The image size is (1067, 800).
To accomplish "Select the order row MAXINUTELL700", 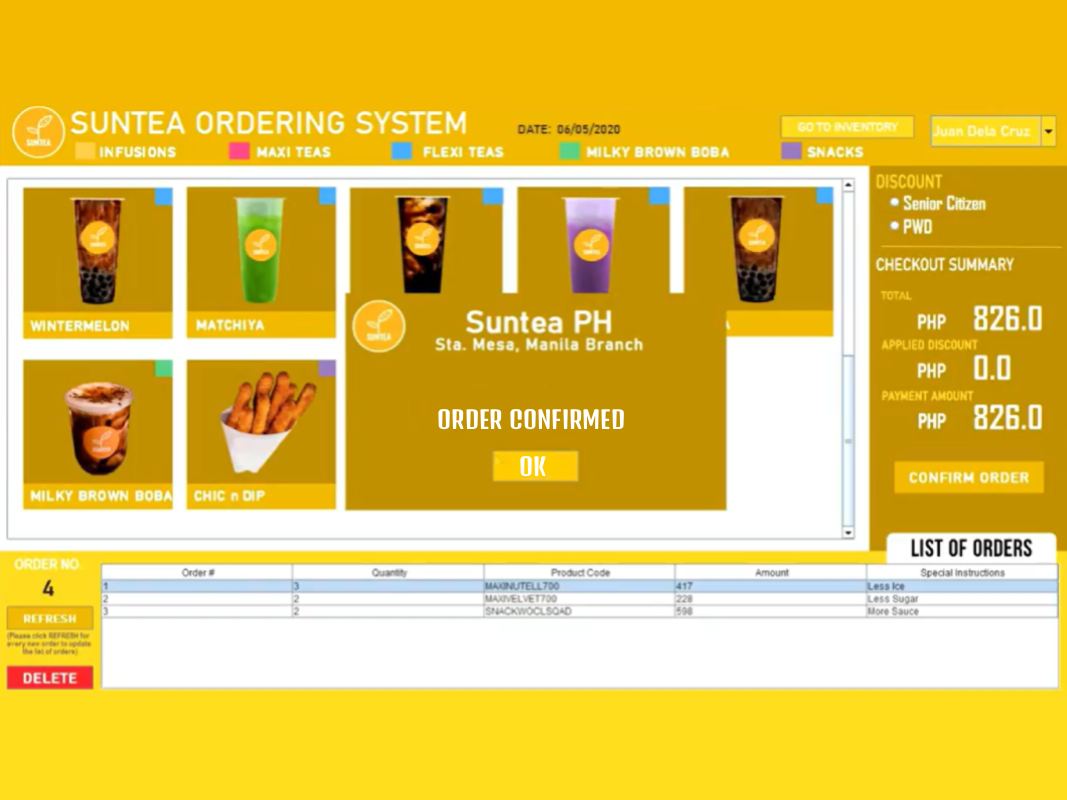I will [x=580, y=586].
